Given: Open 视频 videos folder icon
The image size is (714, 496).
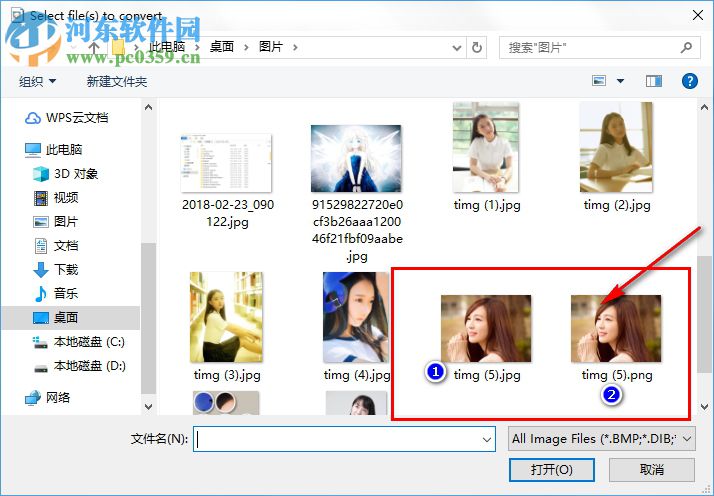Looking at the screenshot, I should tap(41, 198).
